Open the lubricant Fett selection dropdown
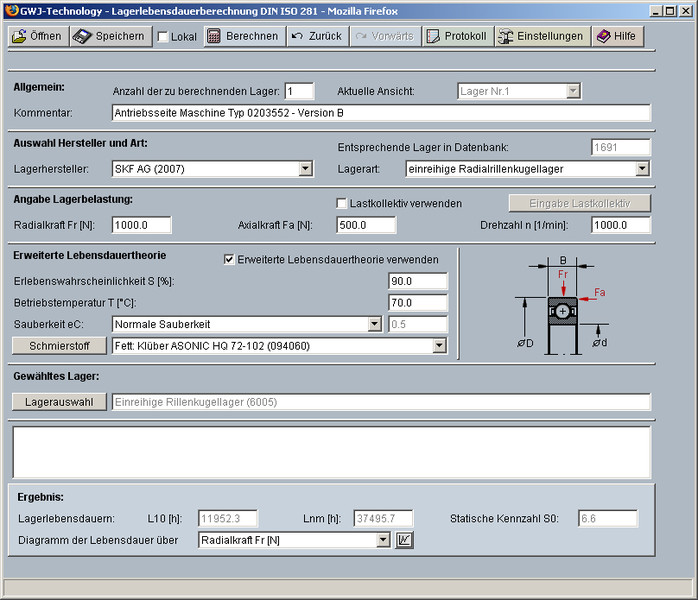The height and width of the screenshot is (600, 698). 439,346
